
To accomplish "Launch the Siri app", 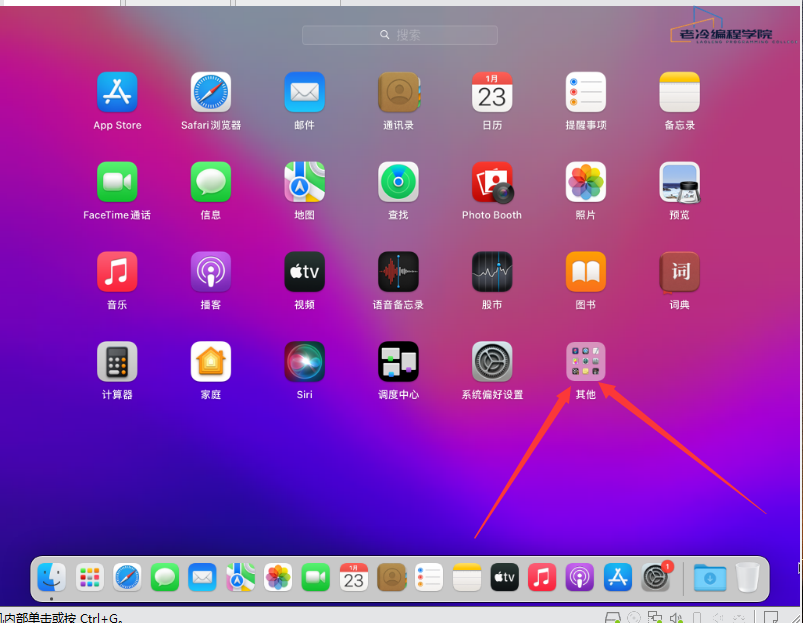I will [305, 361].
